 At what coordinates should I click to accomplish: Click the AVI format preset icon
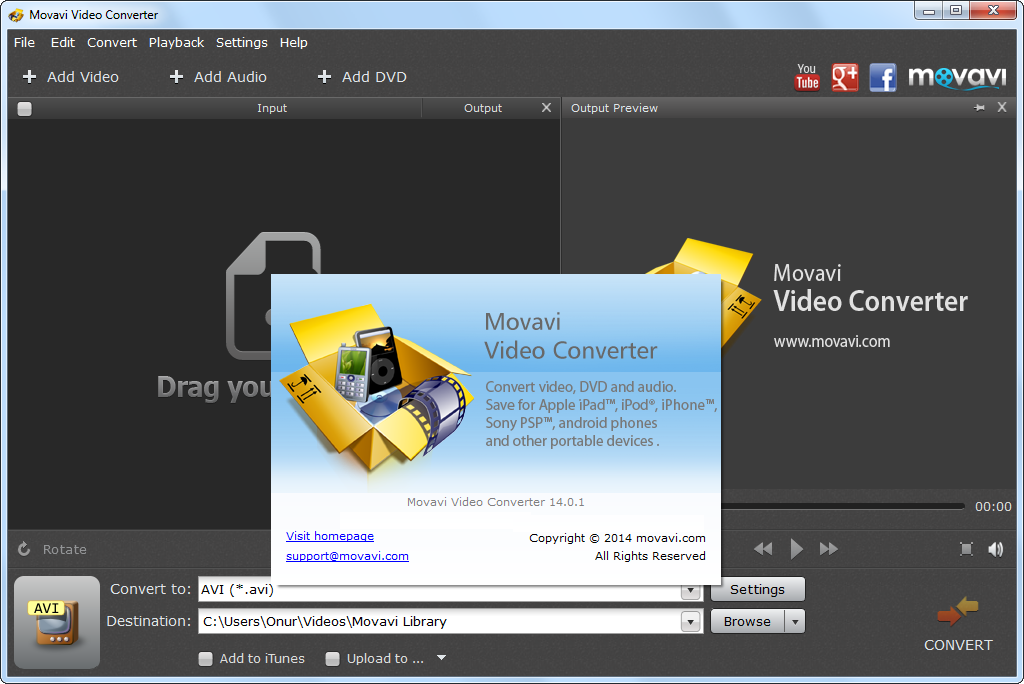point(57,622)
